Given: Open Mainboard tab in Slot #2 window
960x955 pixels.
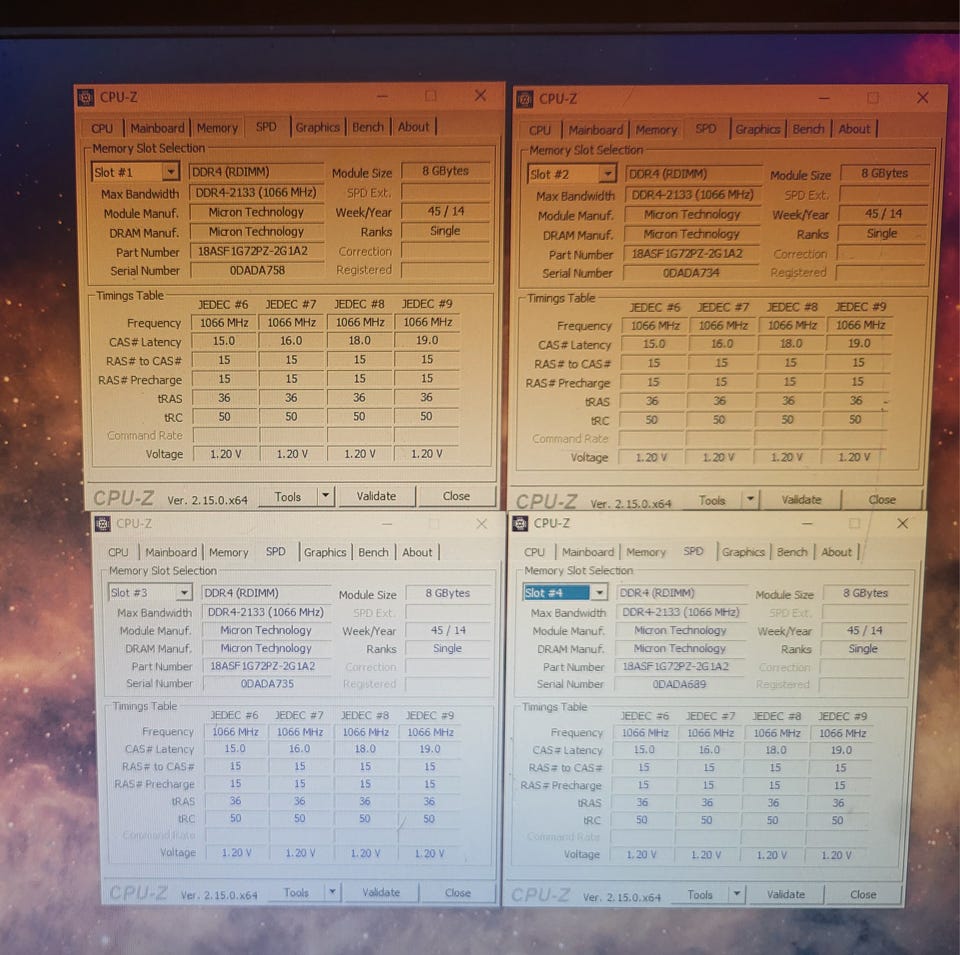Looking at the screenshot, I should 596,130.
